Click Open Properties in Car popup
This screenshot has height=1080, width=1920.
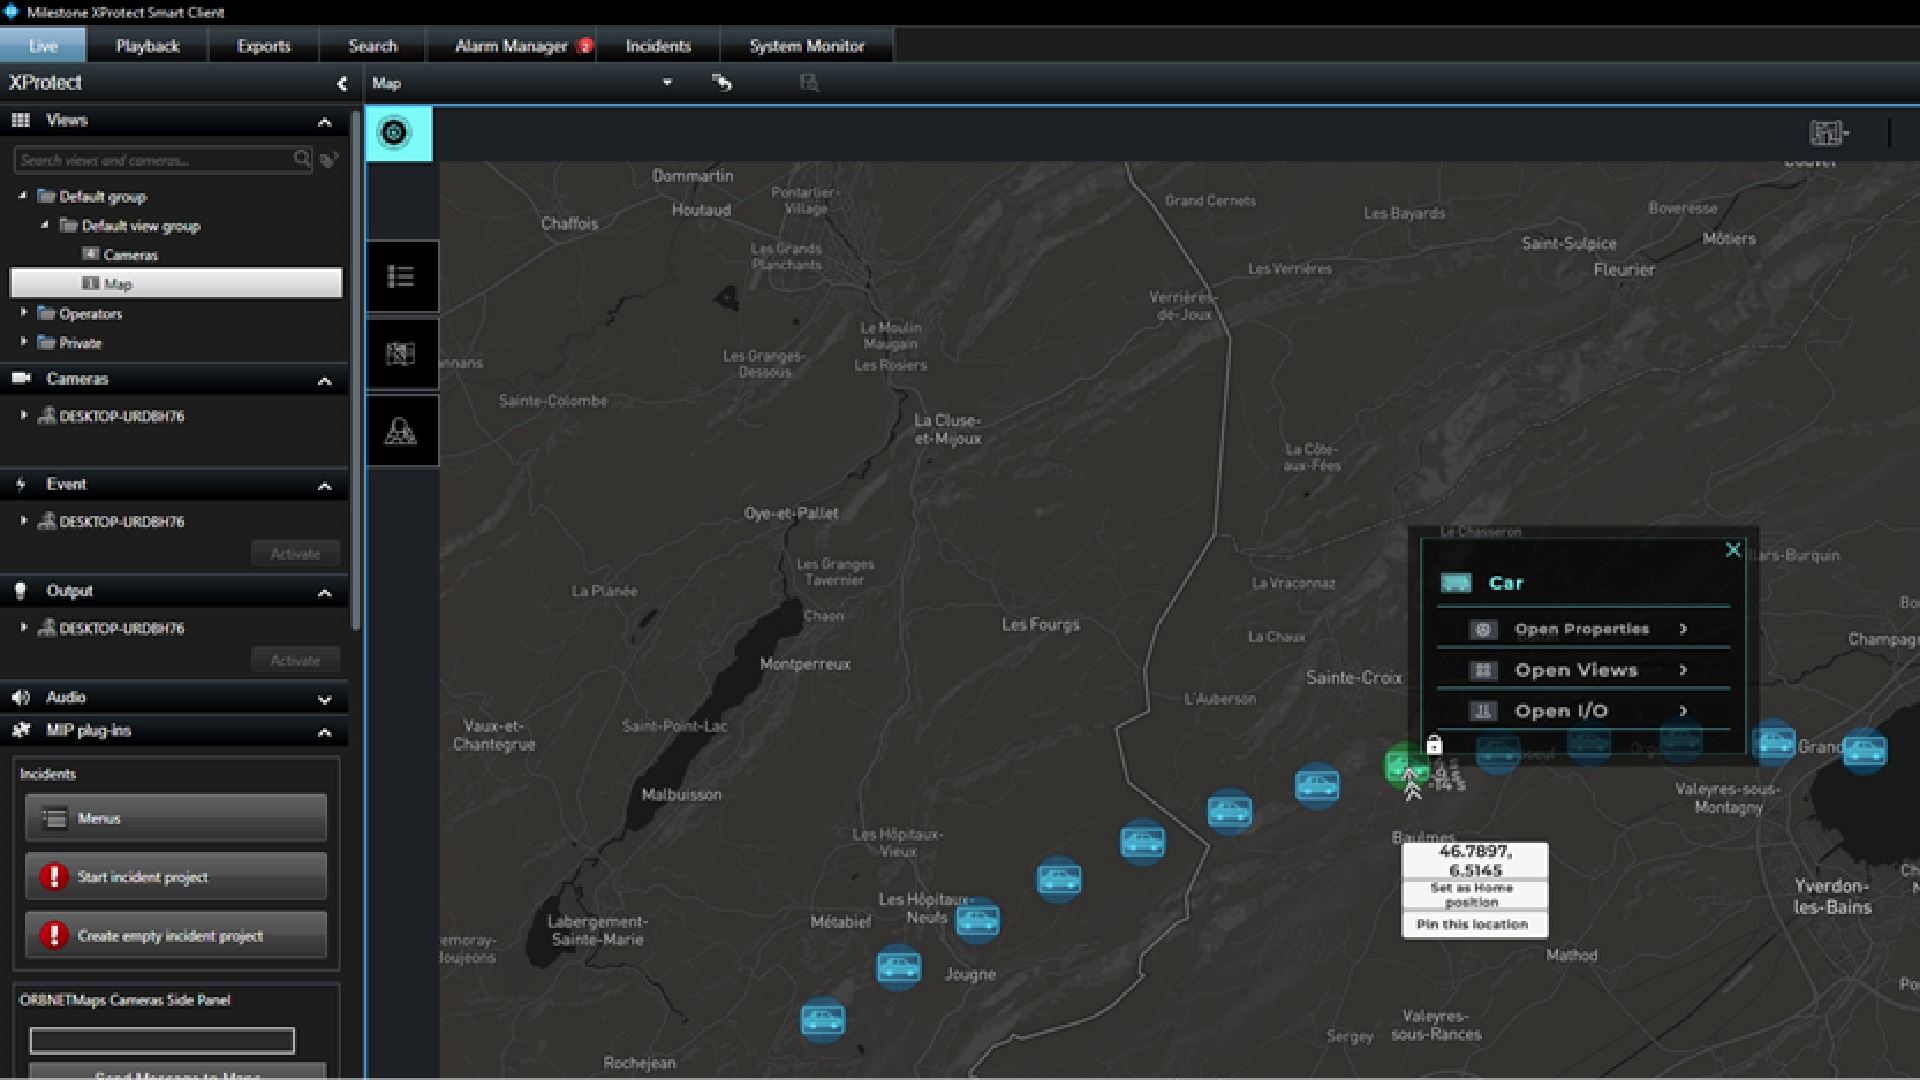[1583, 629]
